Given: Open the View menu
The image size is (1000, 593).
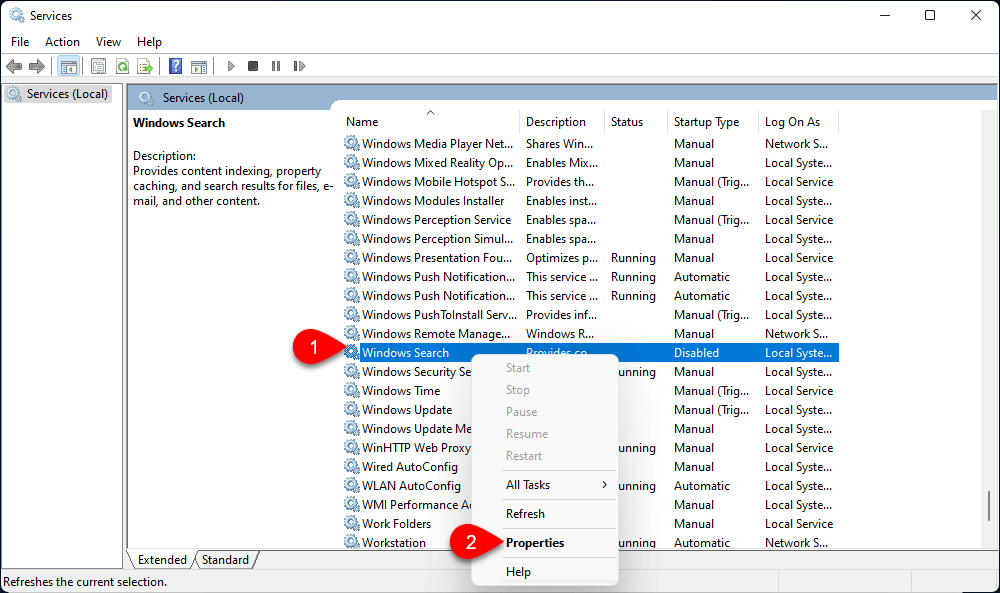Looking at the screenshot, I should click(108, 42).
